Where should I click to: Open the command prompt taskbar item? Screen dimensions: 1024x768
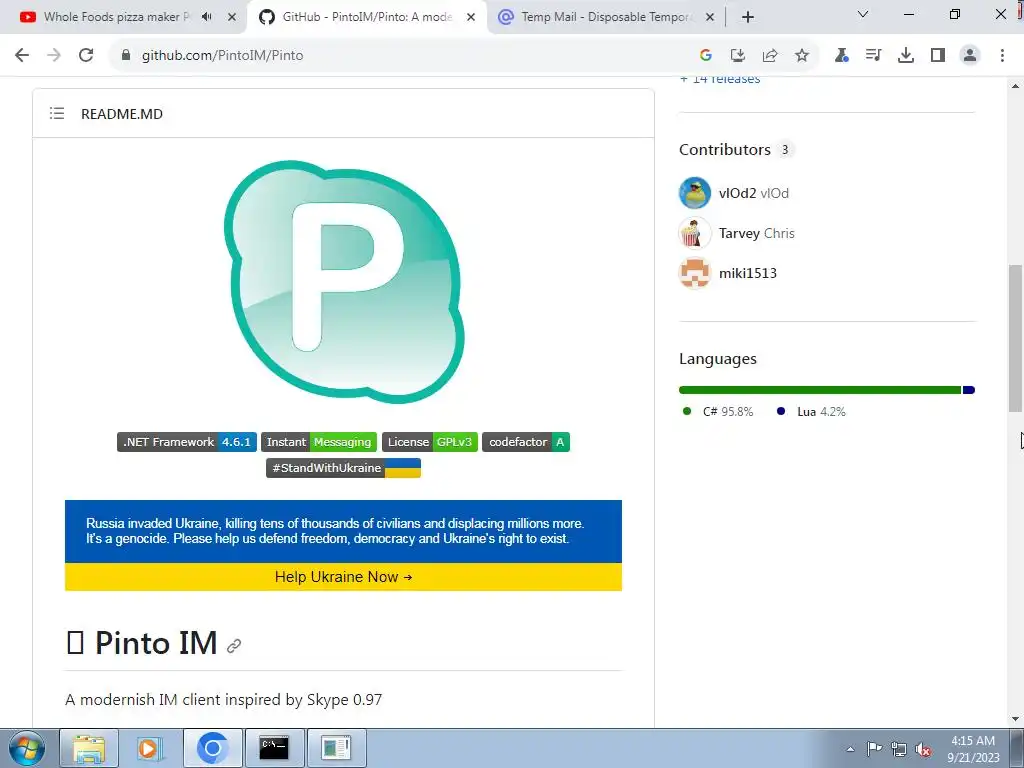pos(274,748)
